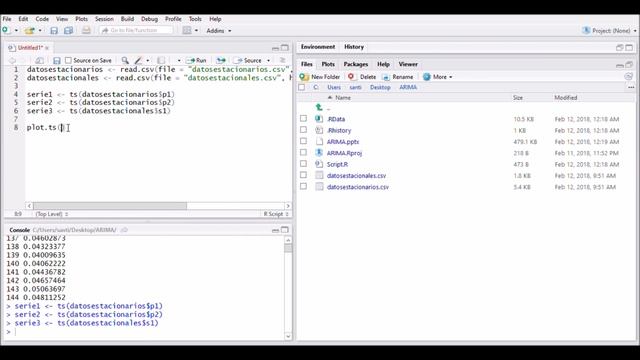Image resolution: width=640 pixels, height=360 pixels.
Task: Click the editor back navigation arrow
Action: (12, 60)
